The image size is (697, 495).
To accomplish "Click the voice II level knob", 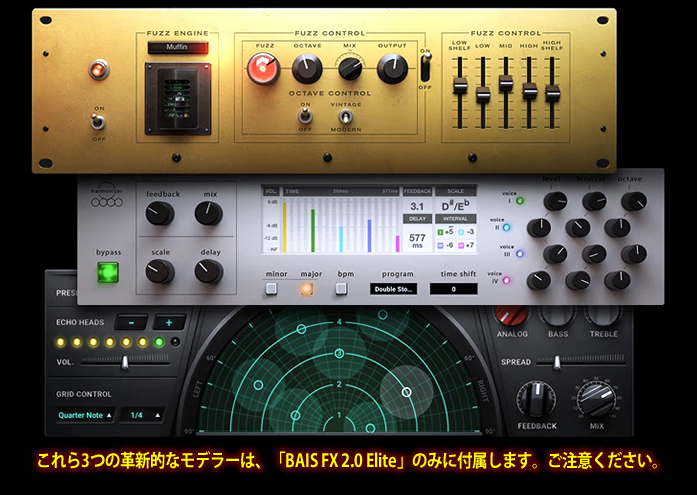I will 539,228.
